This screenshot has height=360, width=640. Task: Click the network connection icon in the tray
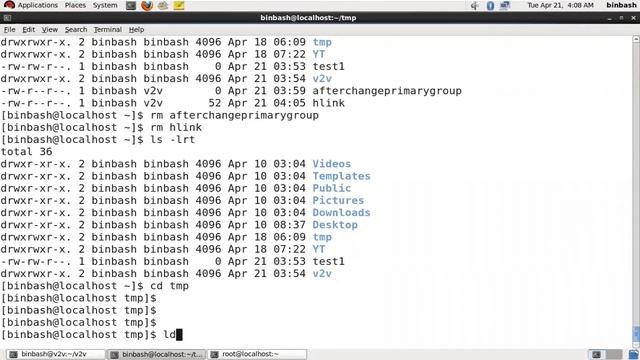(505, 6)
